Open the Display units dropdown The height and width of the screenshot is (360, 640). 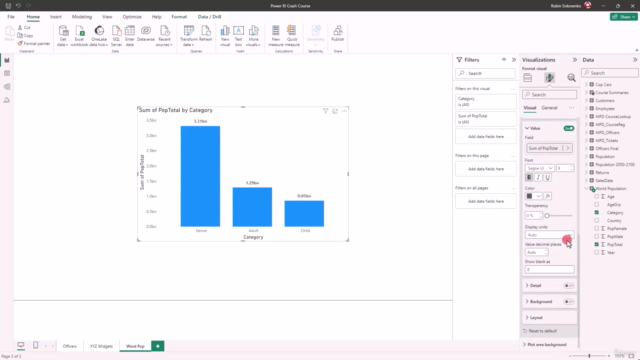click(549, 235)
